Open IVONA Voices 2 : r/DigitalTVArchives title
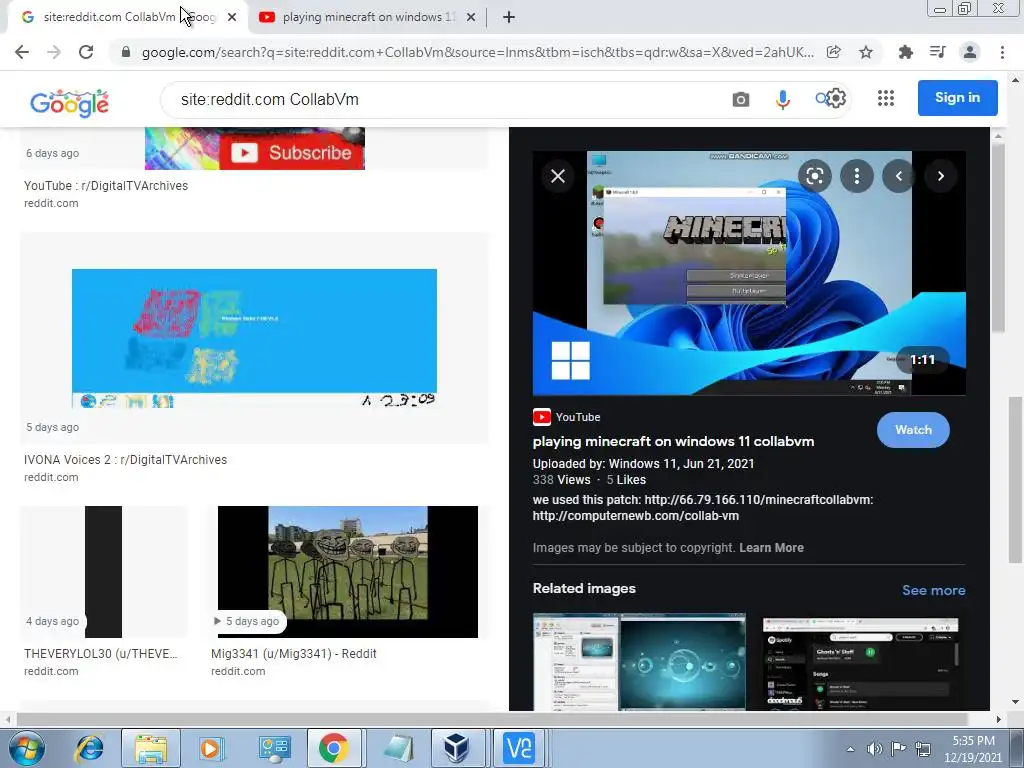Image resolution: width=1024 pixels, height=768 pixels. coord(125,460)
